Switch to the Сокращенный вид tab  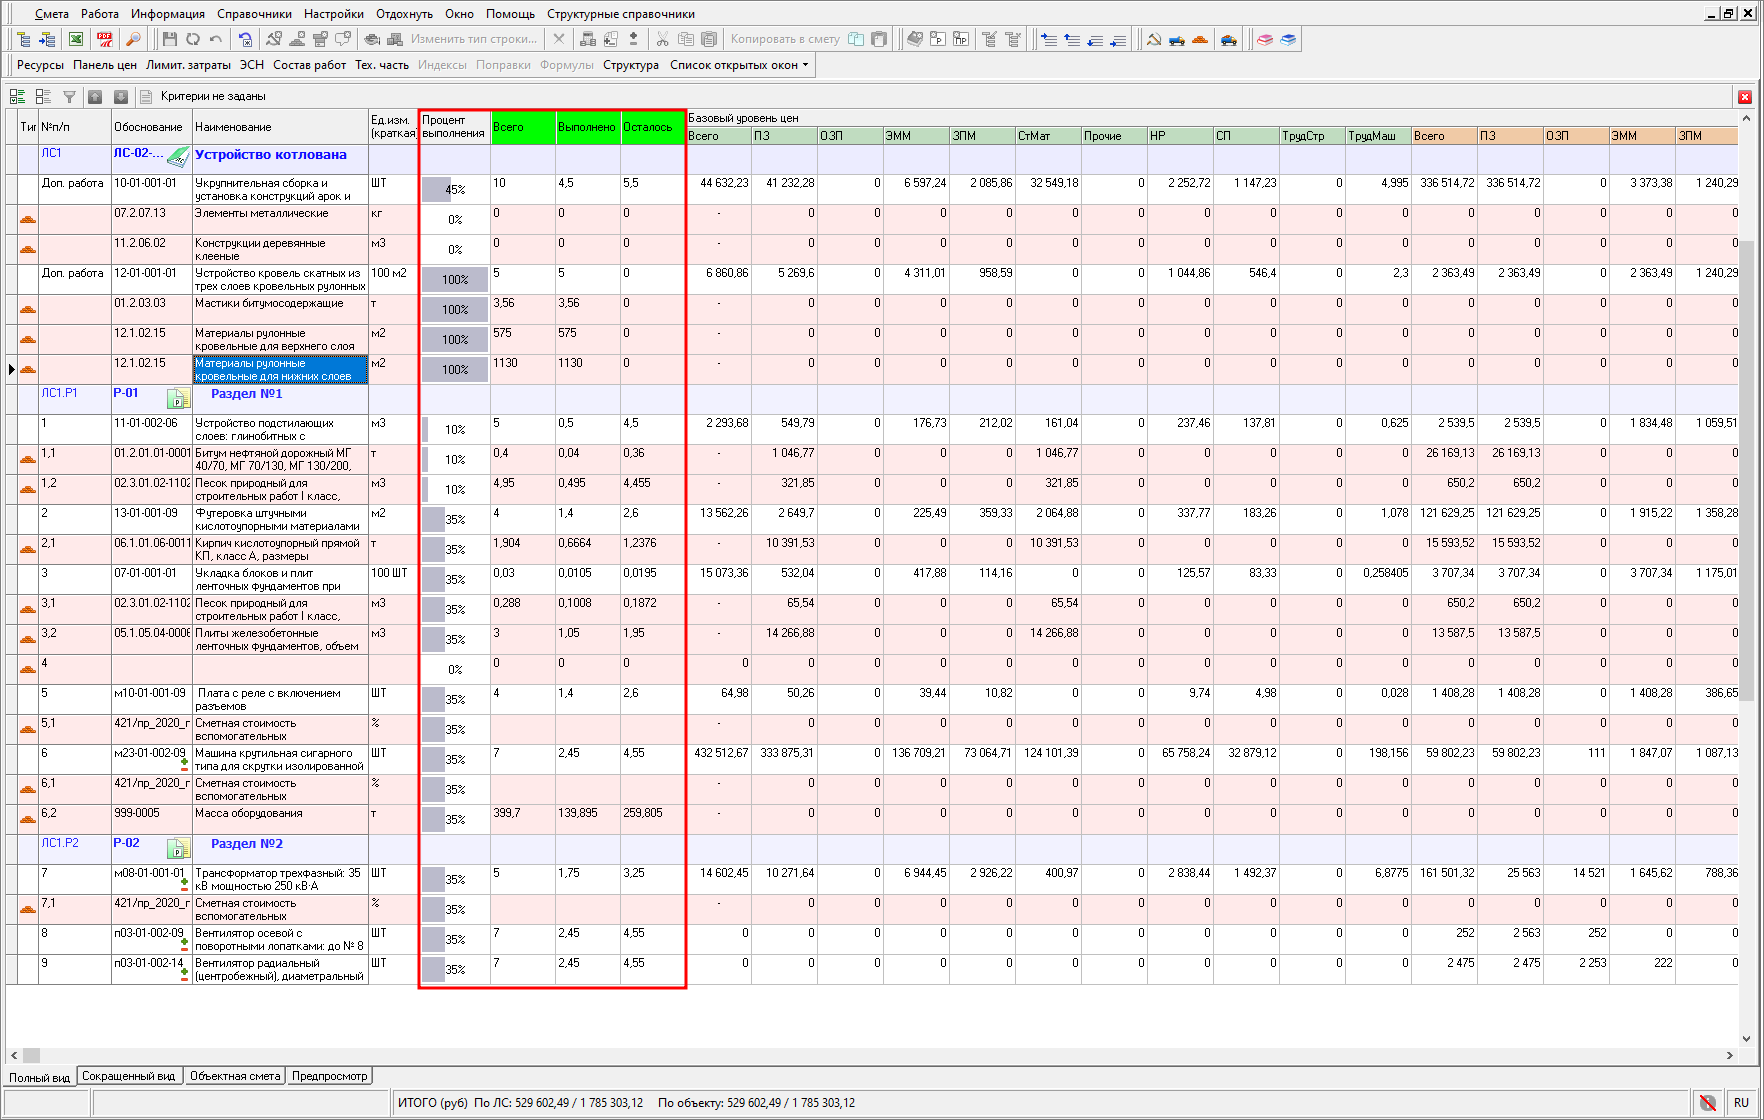tap(129, 1076)
